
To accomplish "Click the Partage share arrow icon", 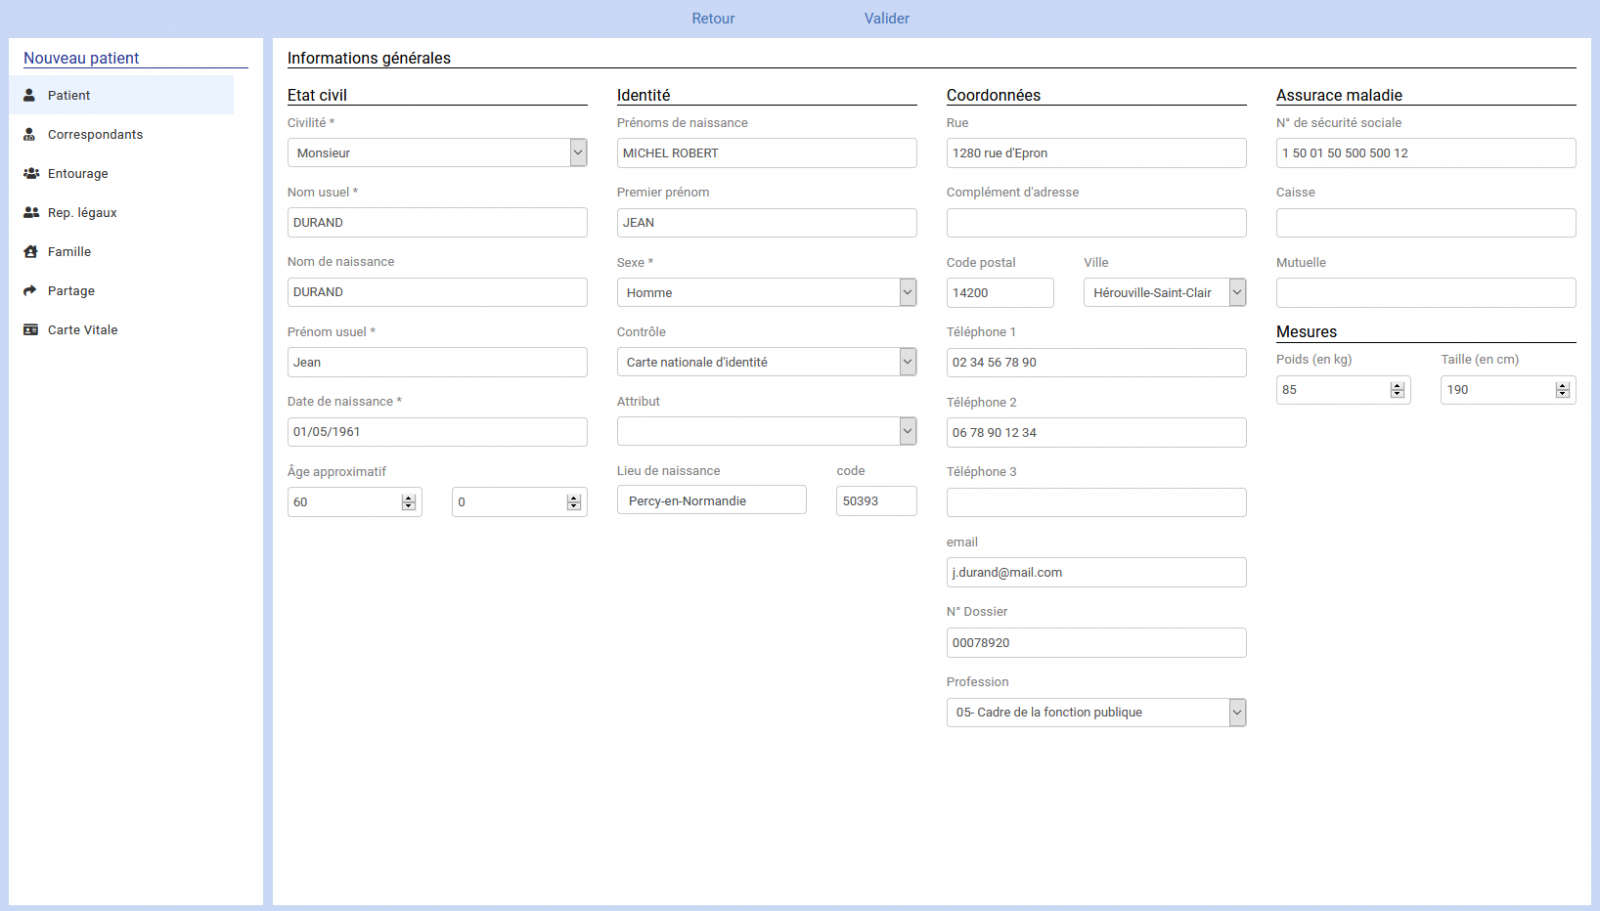I will tap(30, 290).
